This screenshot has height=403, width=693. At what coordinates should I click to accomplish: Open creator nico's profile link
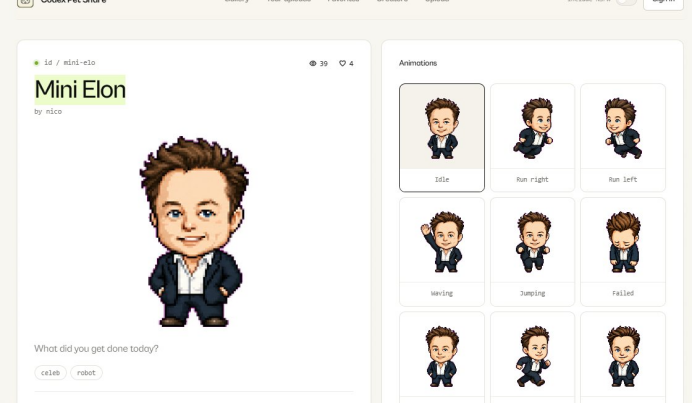point(53,112)
